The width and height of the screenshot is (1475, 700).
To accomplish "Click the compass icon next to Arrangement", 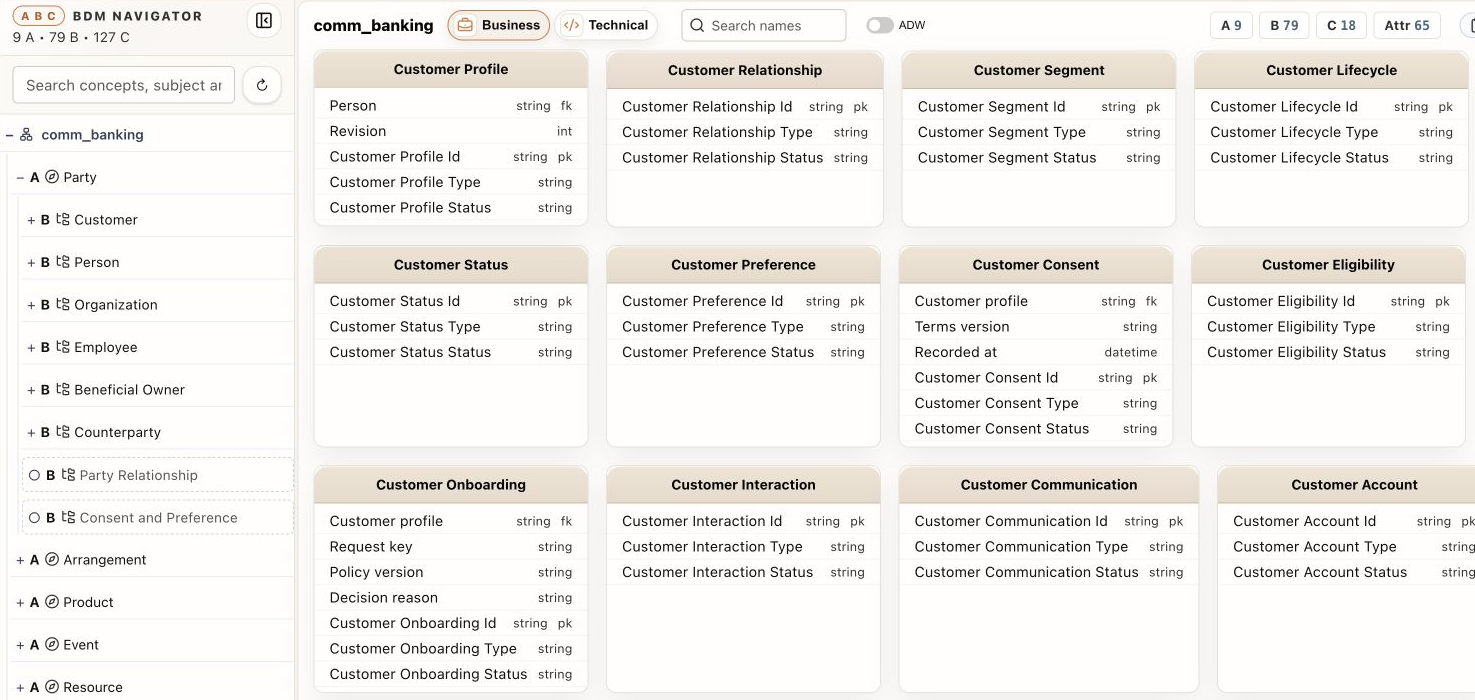I will (52, 560).
